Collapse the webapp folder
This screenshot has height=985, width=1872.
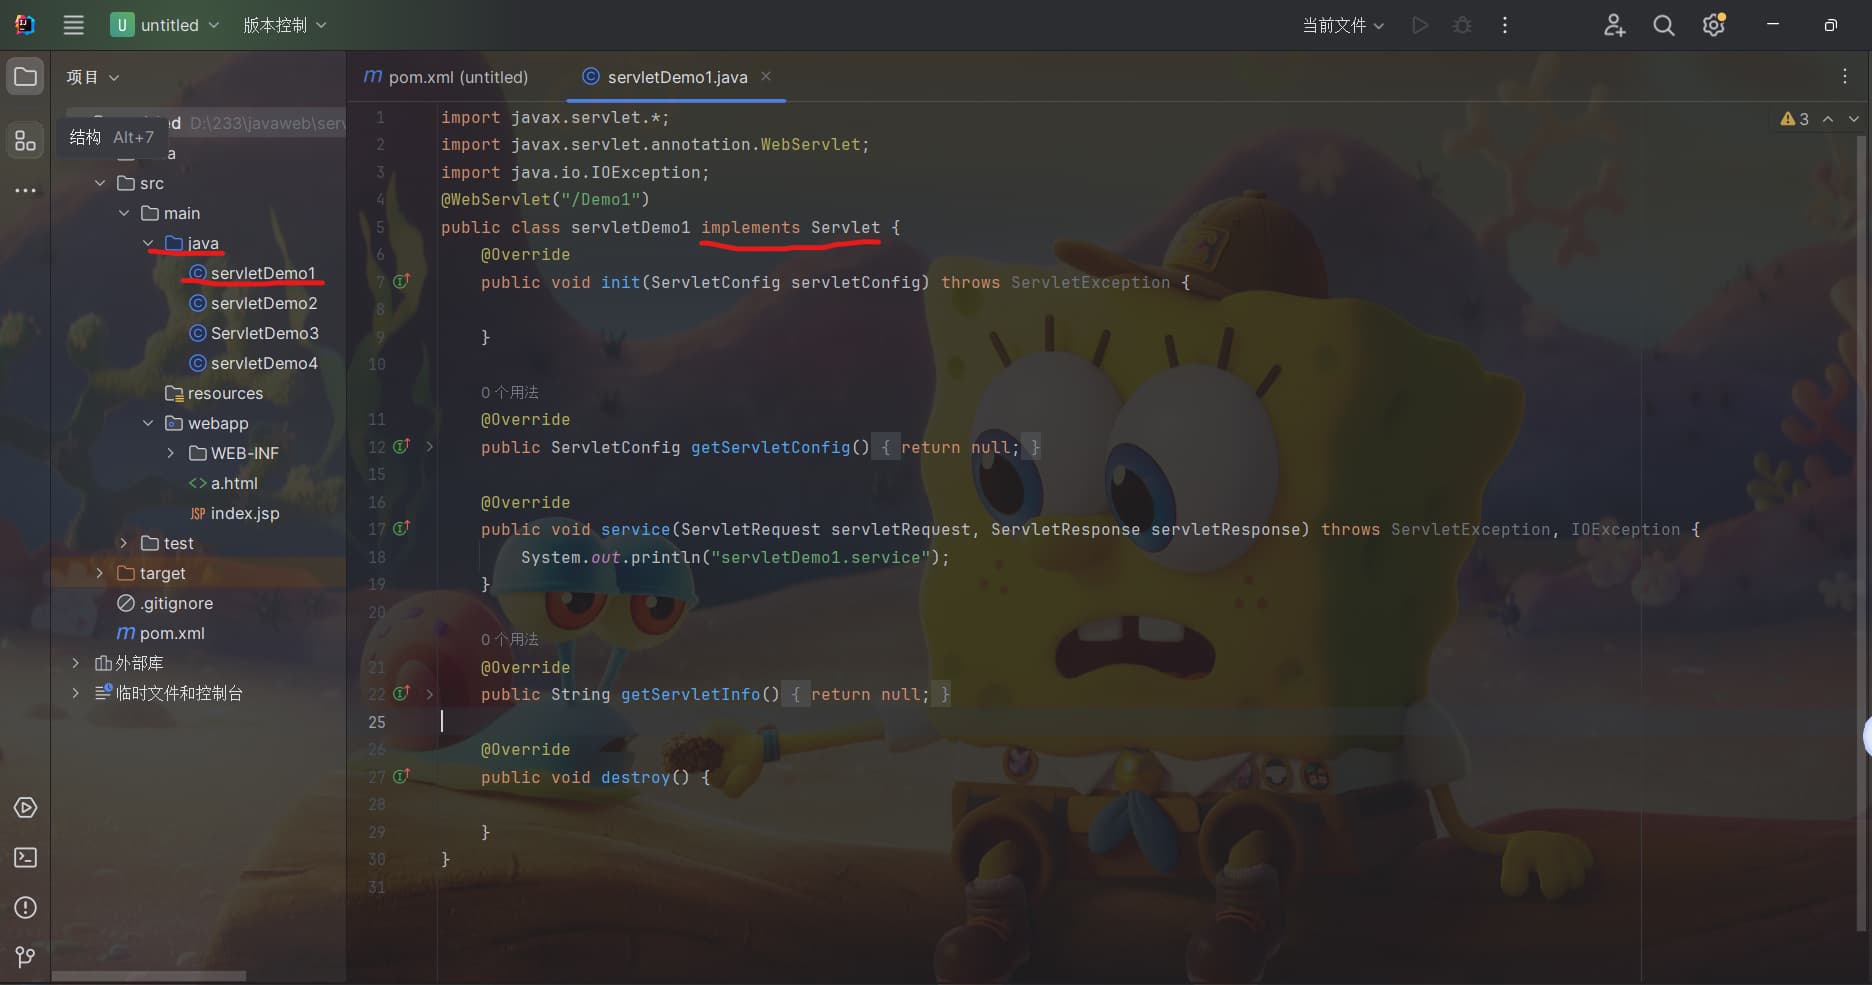click(x=148, y=423)
